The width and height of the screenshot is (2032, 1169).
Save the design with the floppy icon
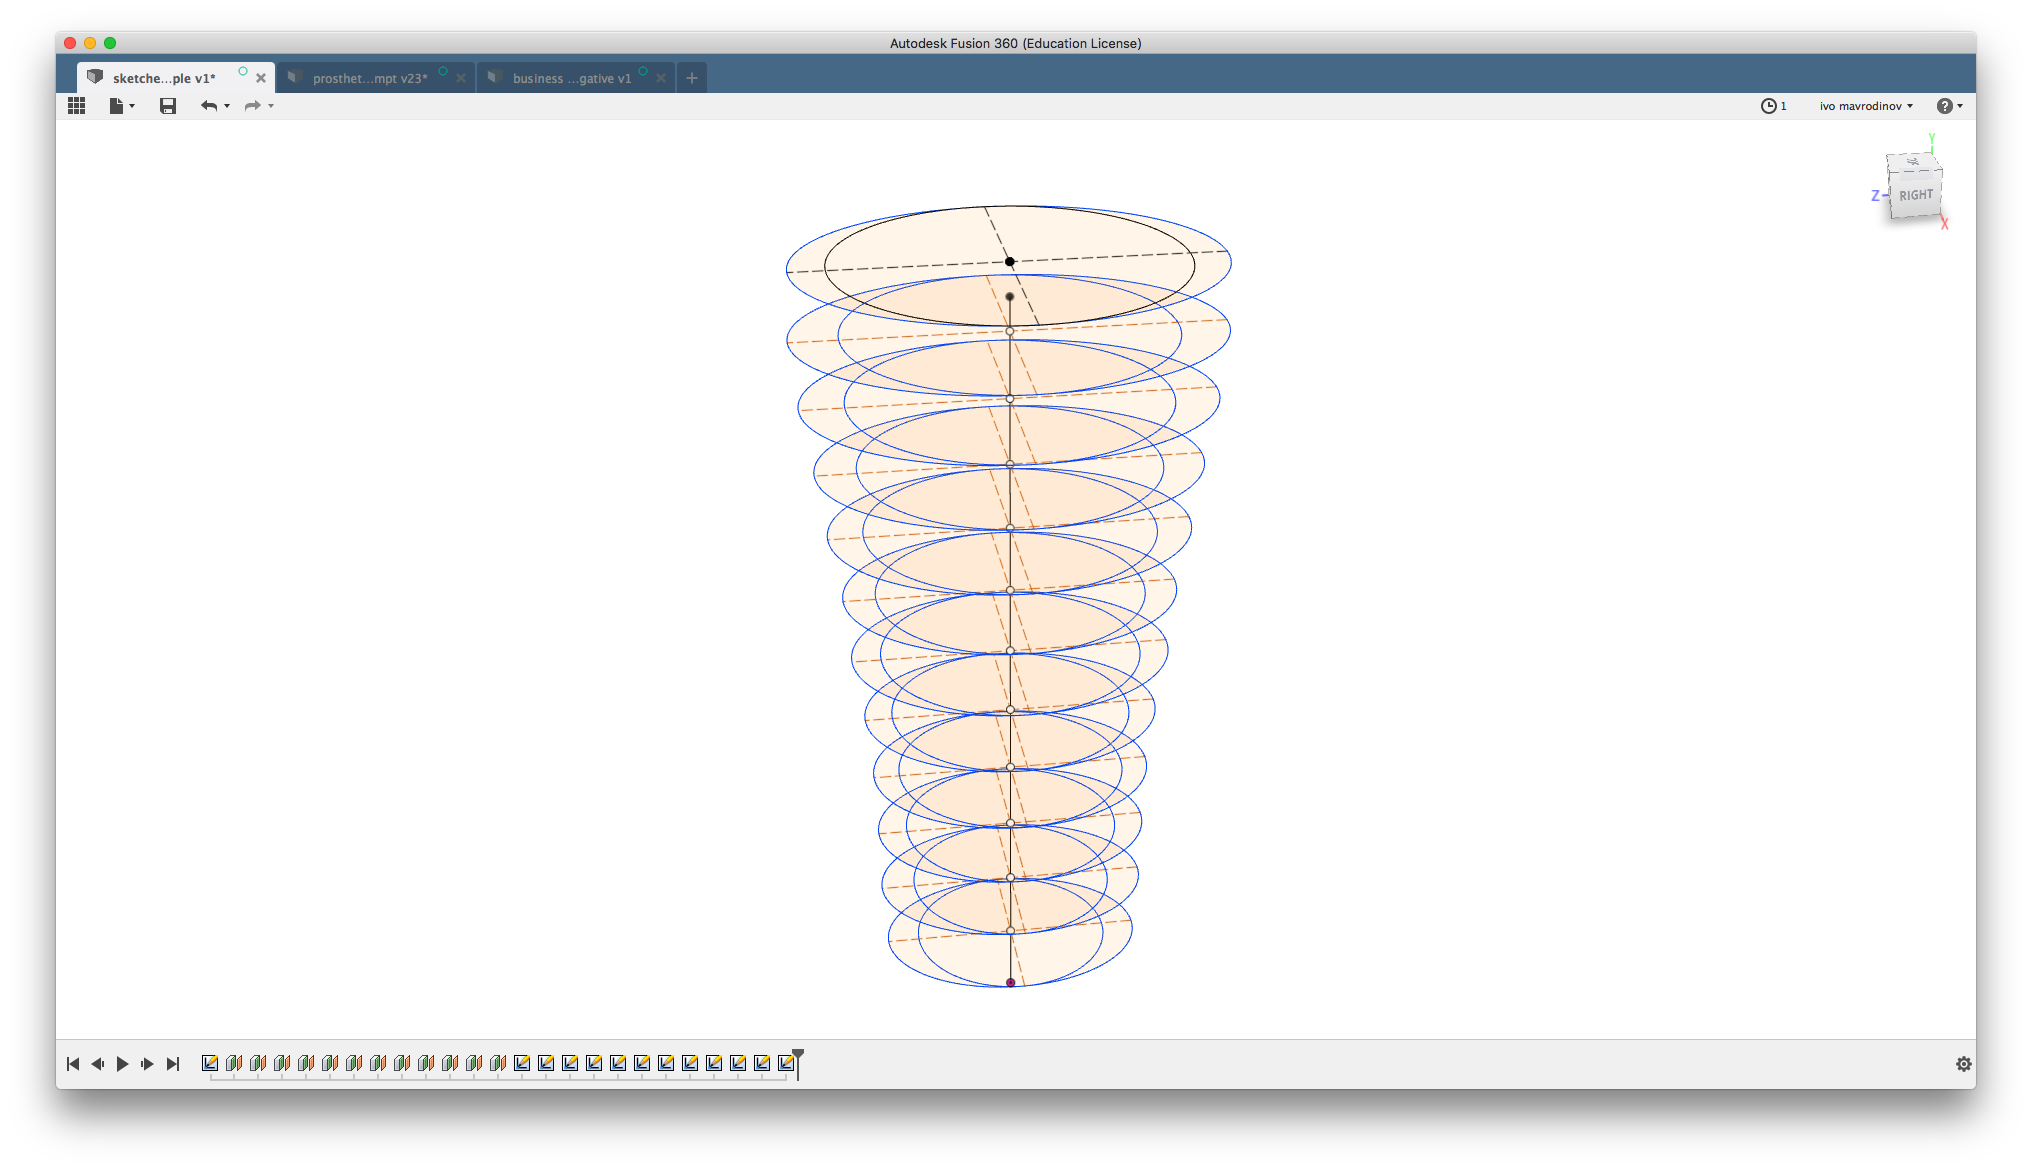(x=168, y=106)
